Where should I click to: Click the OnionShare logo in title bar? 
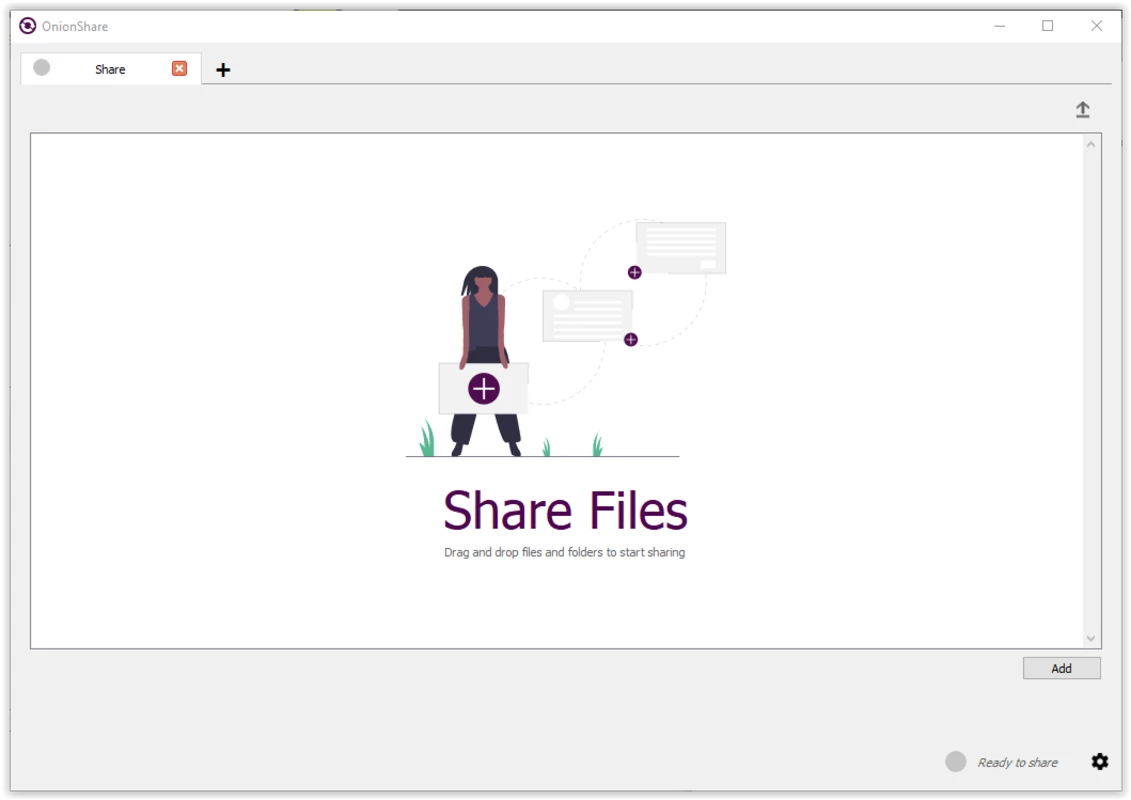click(x=27, y=26)
